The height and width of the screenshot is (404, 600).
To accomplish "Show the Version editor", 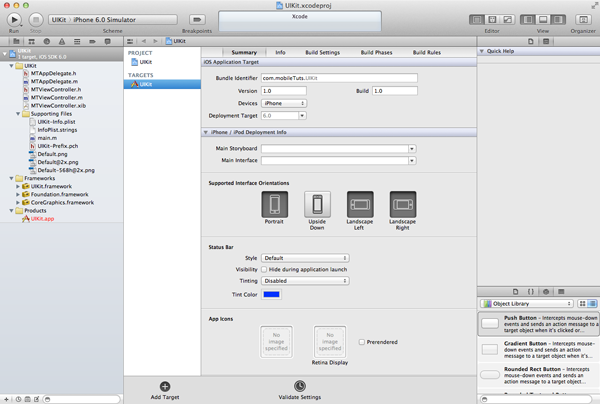I will point(507,20).
